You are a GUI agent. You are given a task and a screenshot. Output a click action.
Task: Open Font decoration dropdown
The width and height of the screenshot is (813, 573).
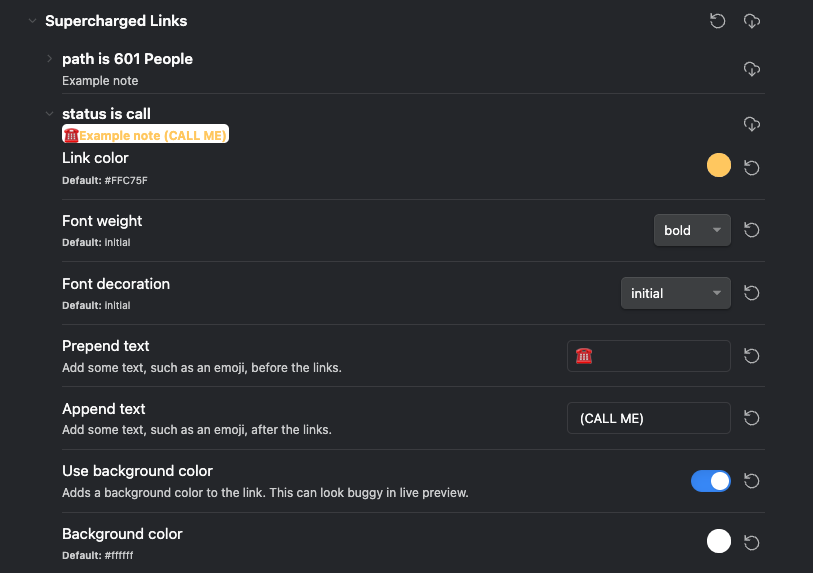coord(675,293)
